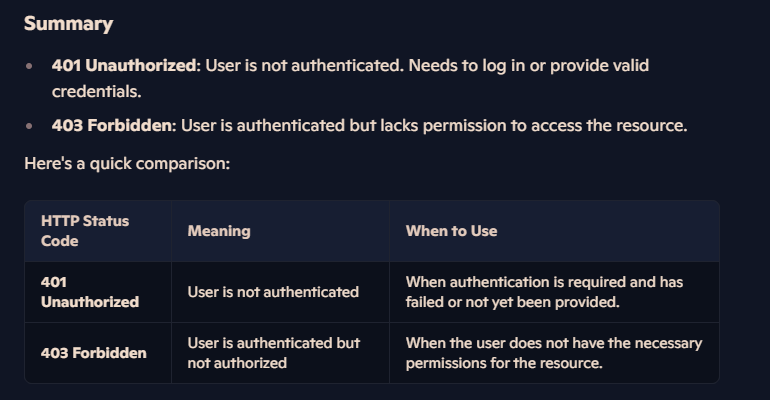Select the 401 Unauthorized bullet label
This screenshot has height=400, width=770.
click(x=126, y=66)
